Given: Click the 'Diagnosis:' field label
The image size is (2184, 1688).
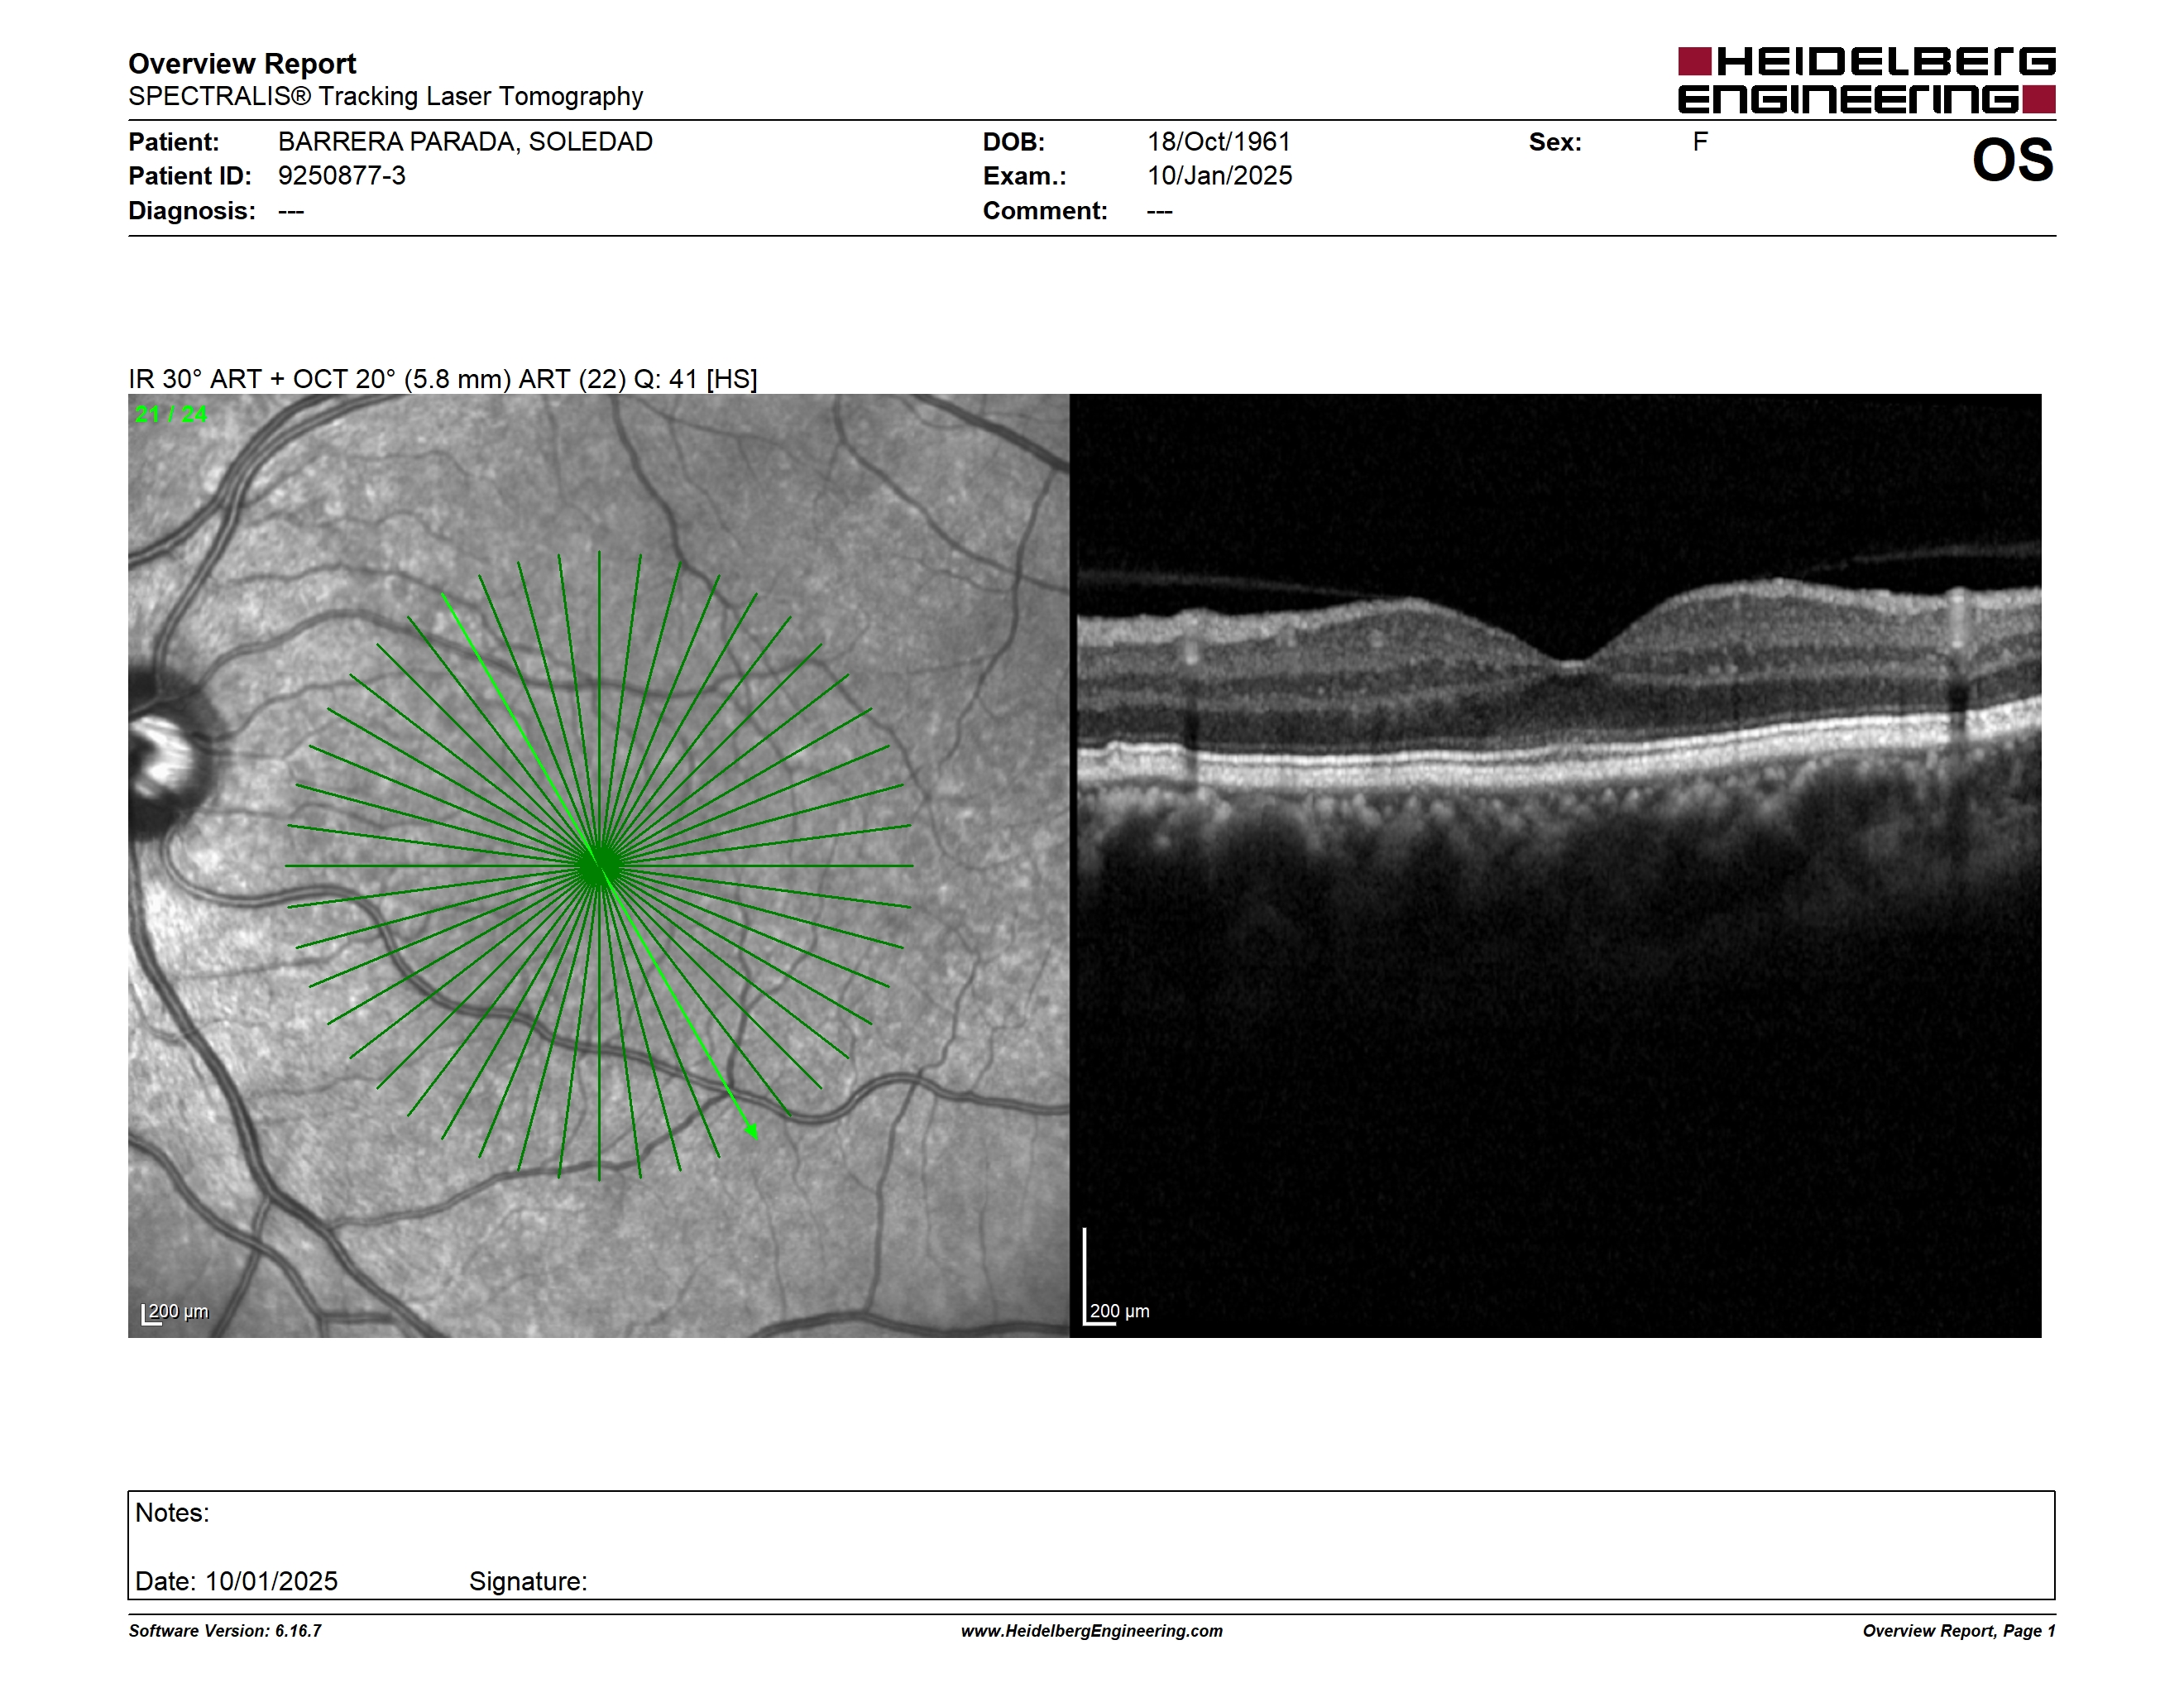Looking at the screenshot, I should [192, 211].
